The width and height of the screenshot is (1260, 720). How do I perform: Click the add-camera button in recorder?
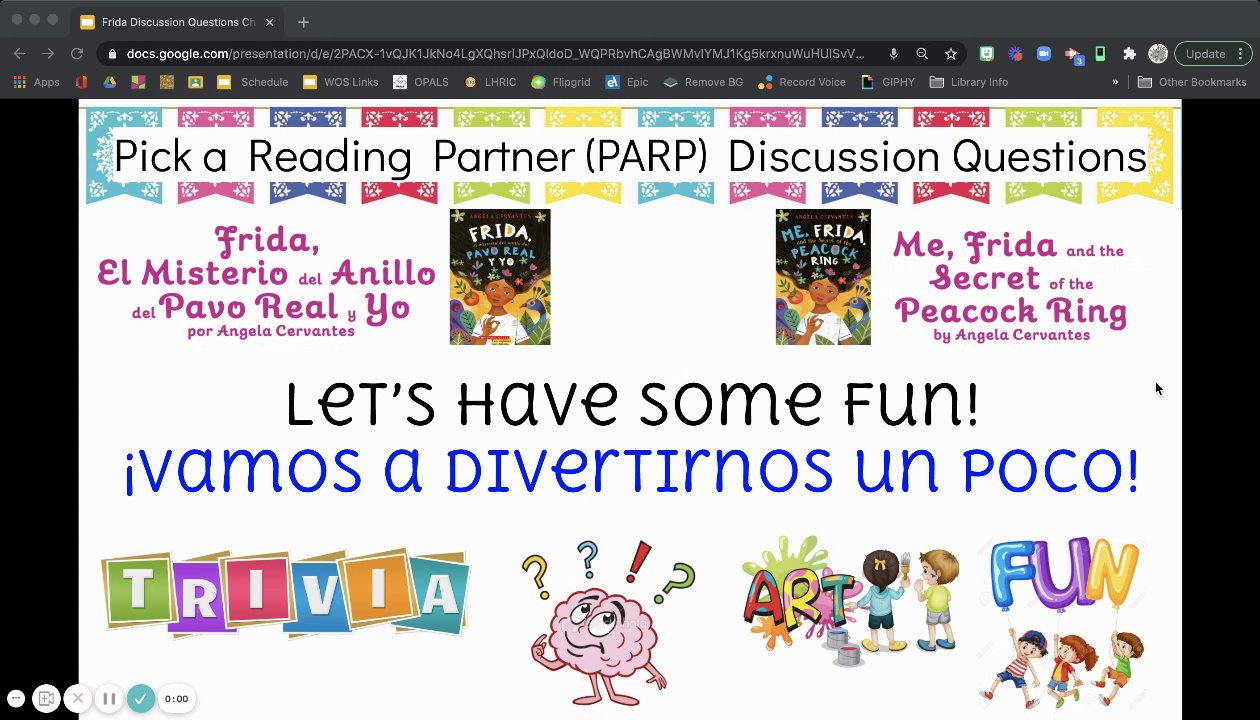(45, 699)
